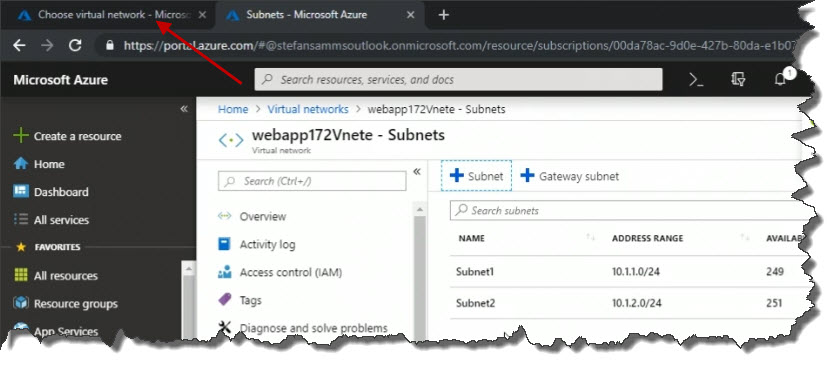Image resolution: width=838 pixels, height=372 pixels.
Task: Click the address bar URL
Action: point(460,46)
